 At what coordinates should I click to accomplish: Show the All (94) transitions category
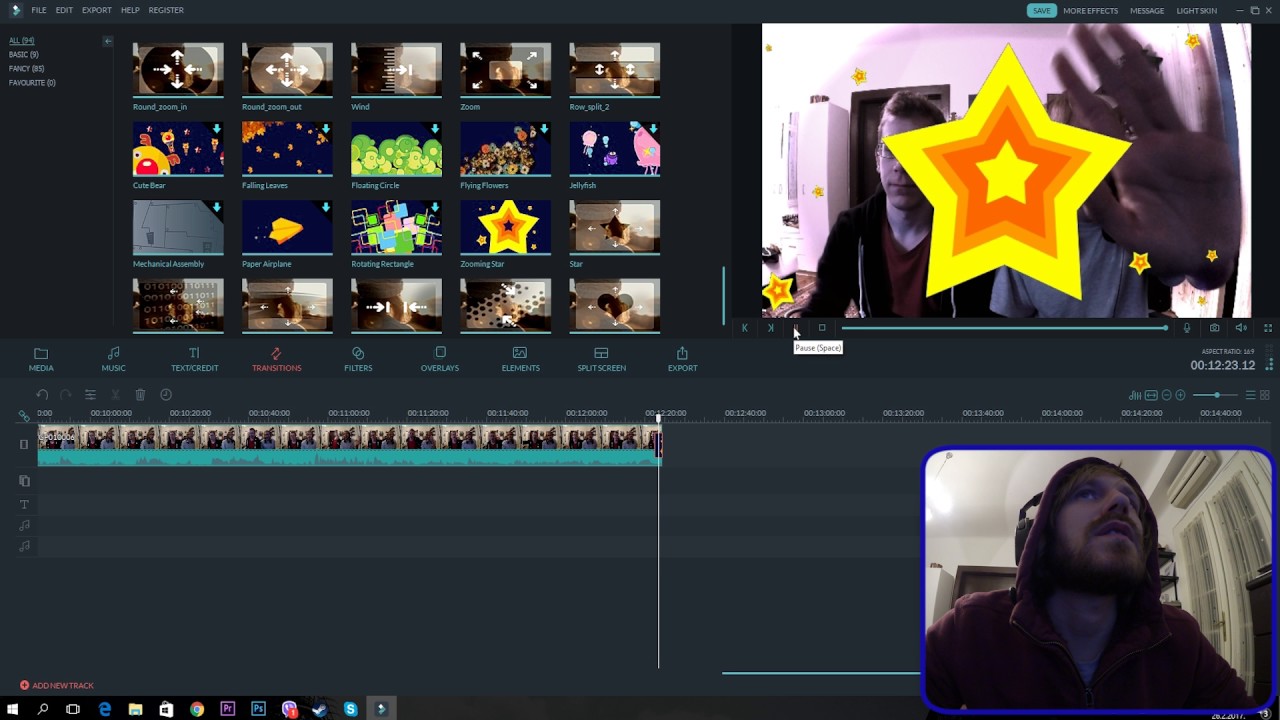pos(21,41)
